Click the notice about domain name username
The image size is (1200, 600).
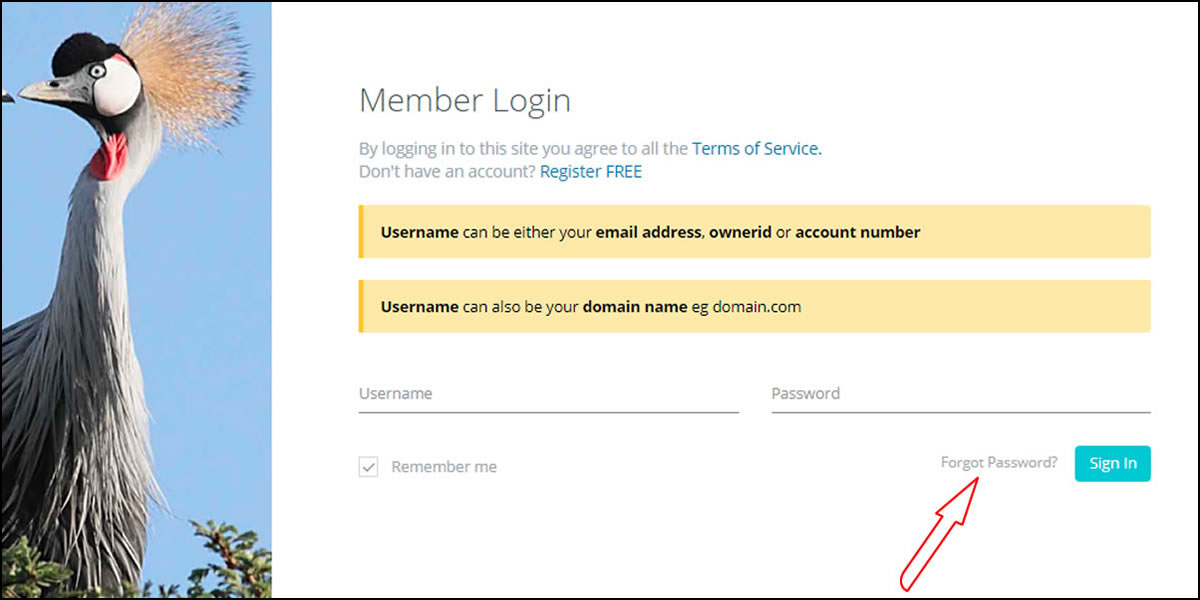[x=754, y=307]
